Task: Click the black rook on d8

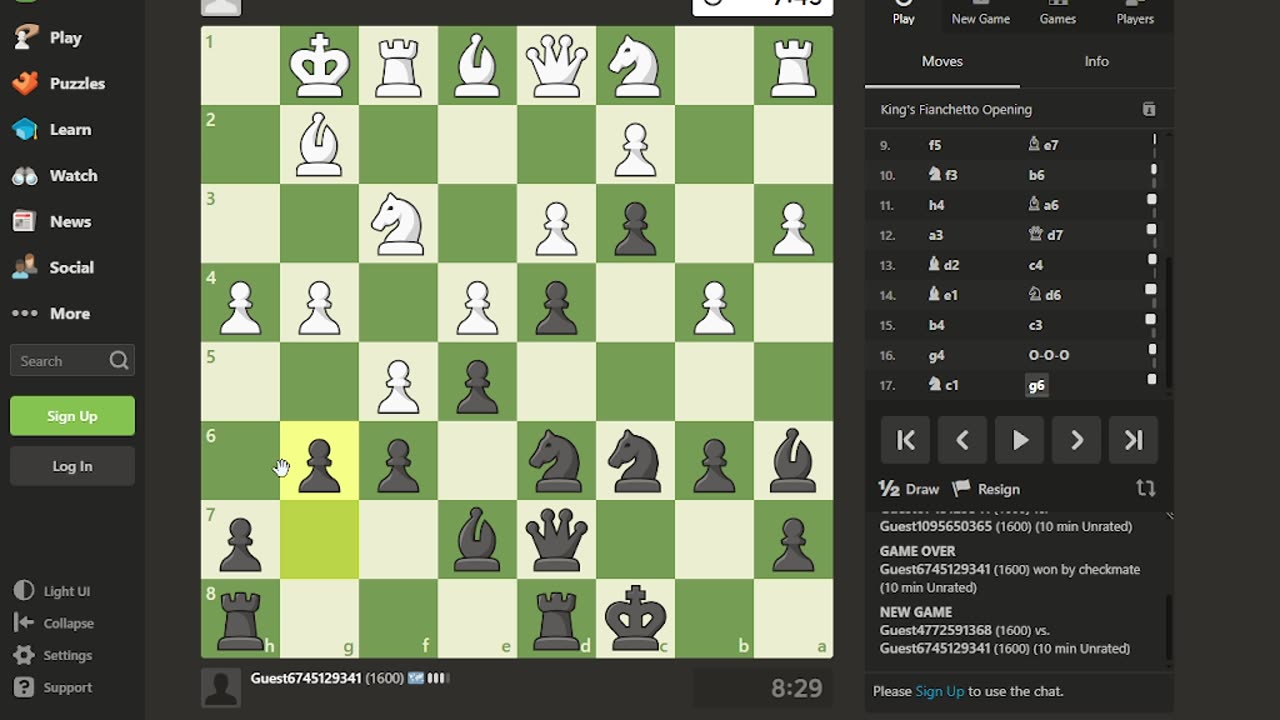Action: (x=556, y=619)
